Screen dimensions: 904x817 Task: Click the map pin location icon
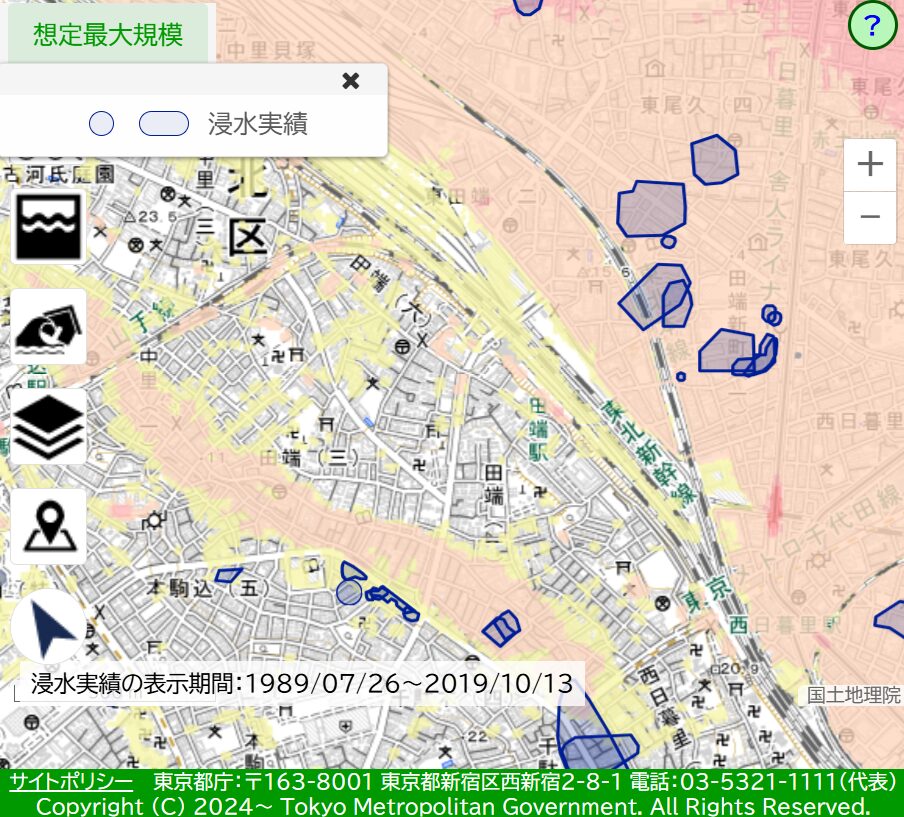[49, 526]
